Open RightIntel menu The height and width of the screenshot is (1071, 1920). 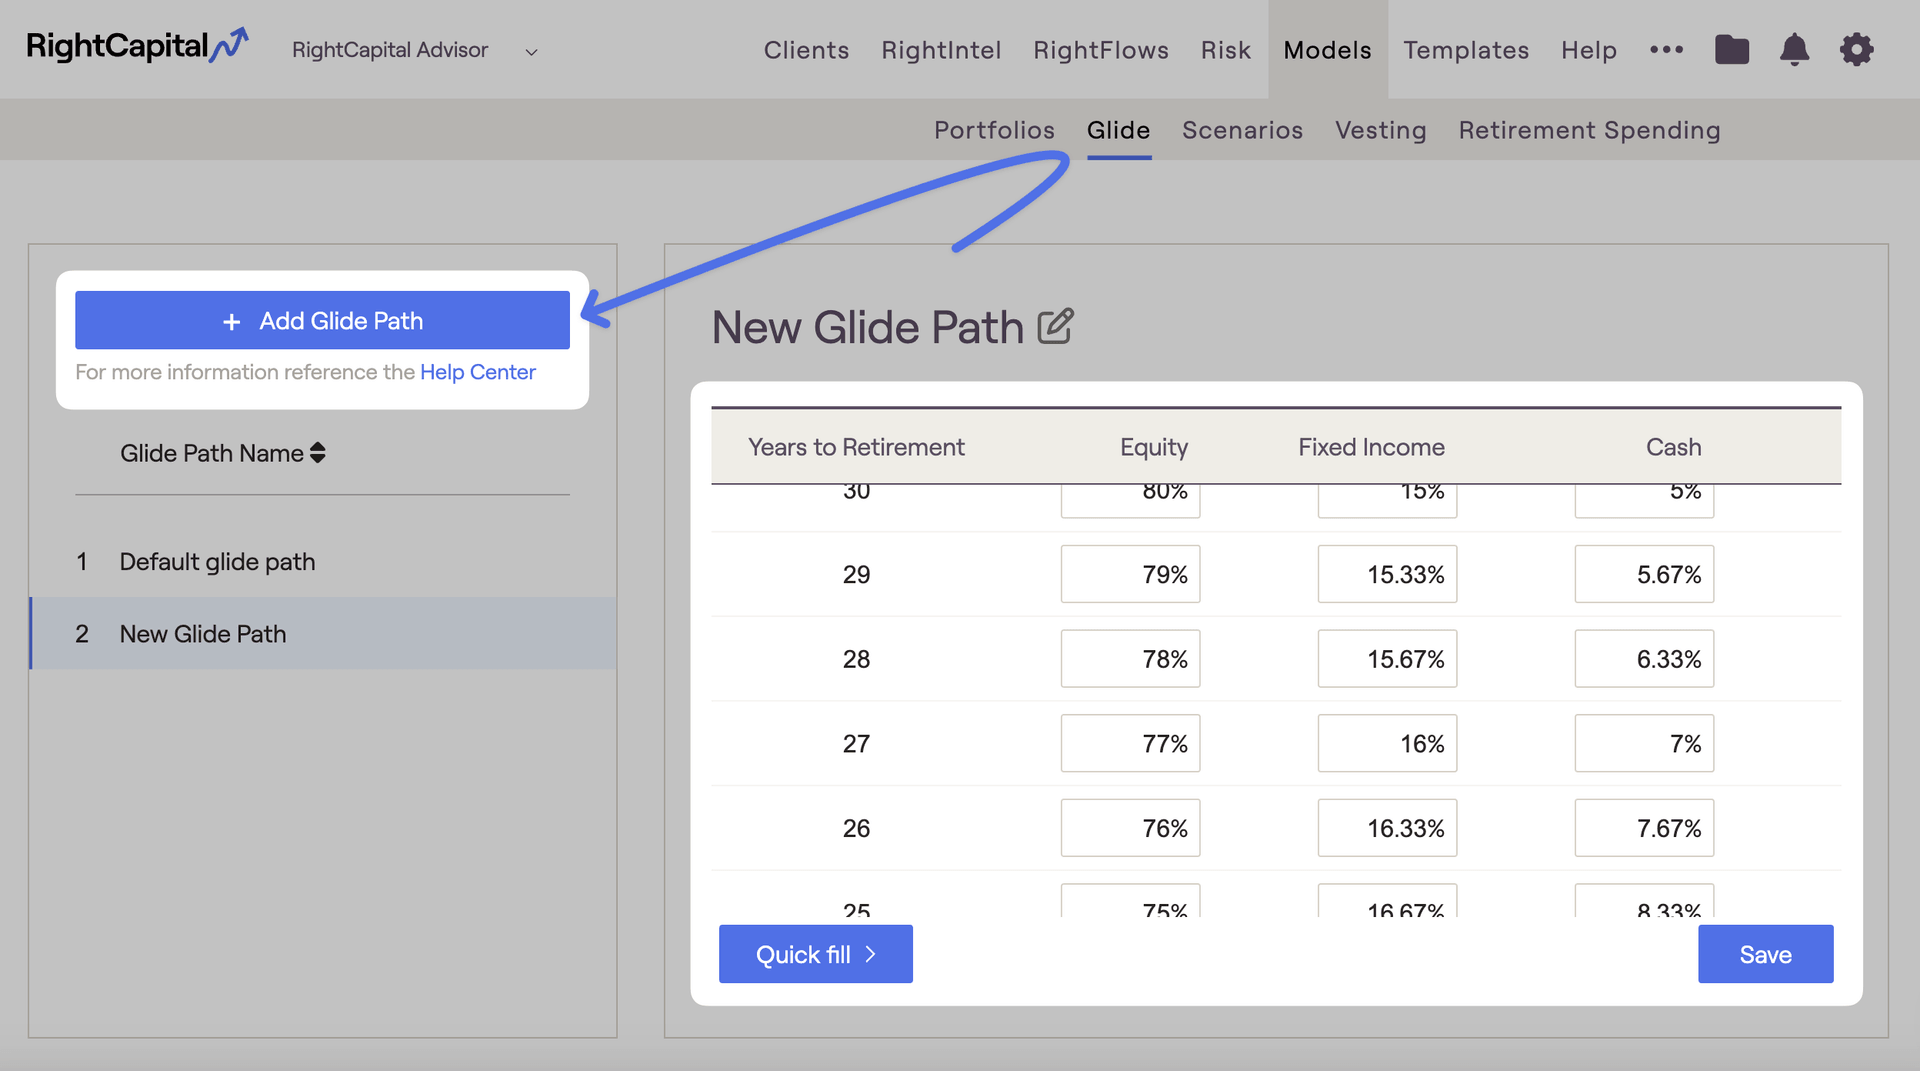[941, 50]
